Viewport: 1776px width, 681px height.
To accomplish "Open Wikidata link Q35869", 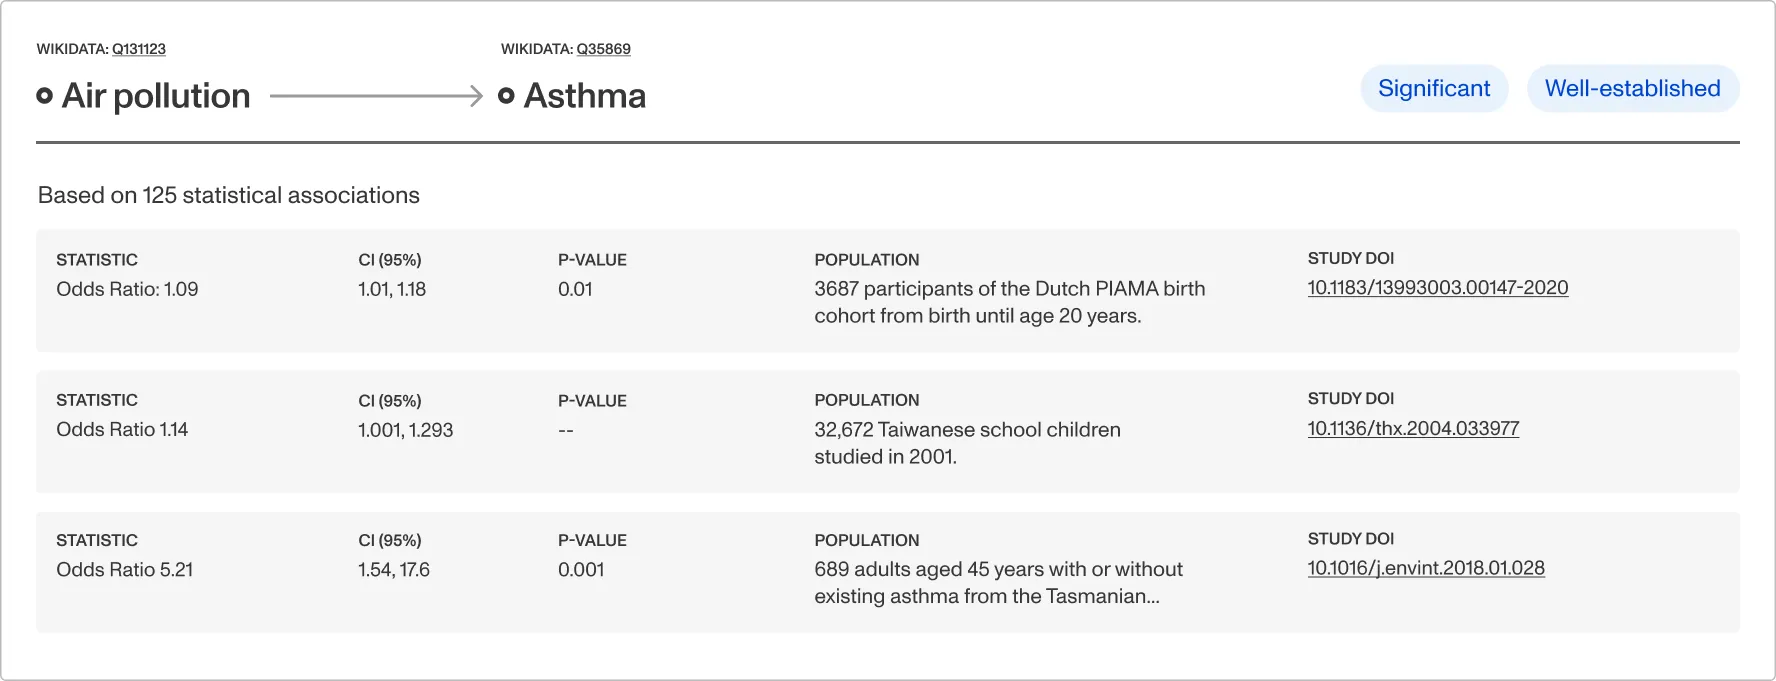I will tap(604, 49).
